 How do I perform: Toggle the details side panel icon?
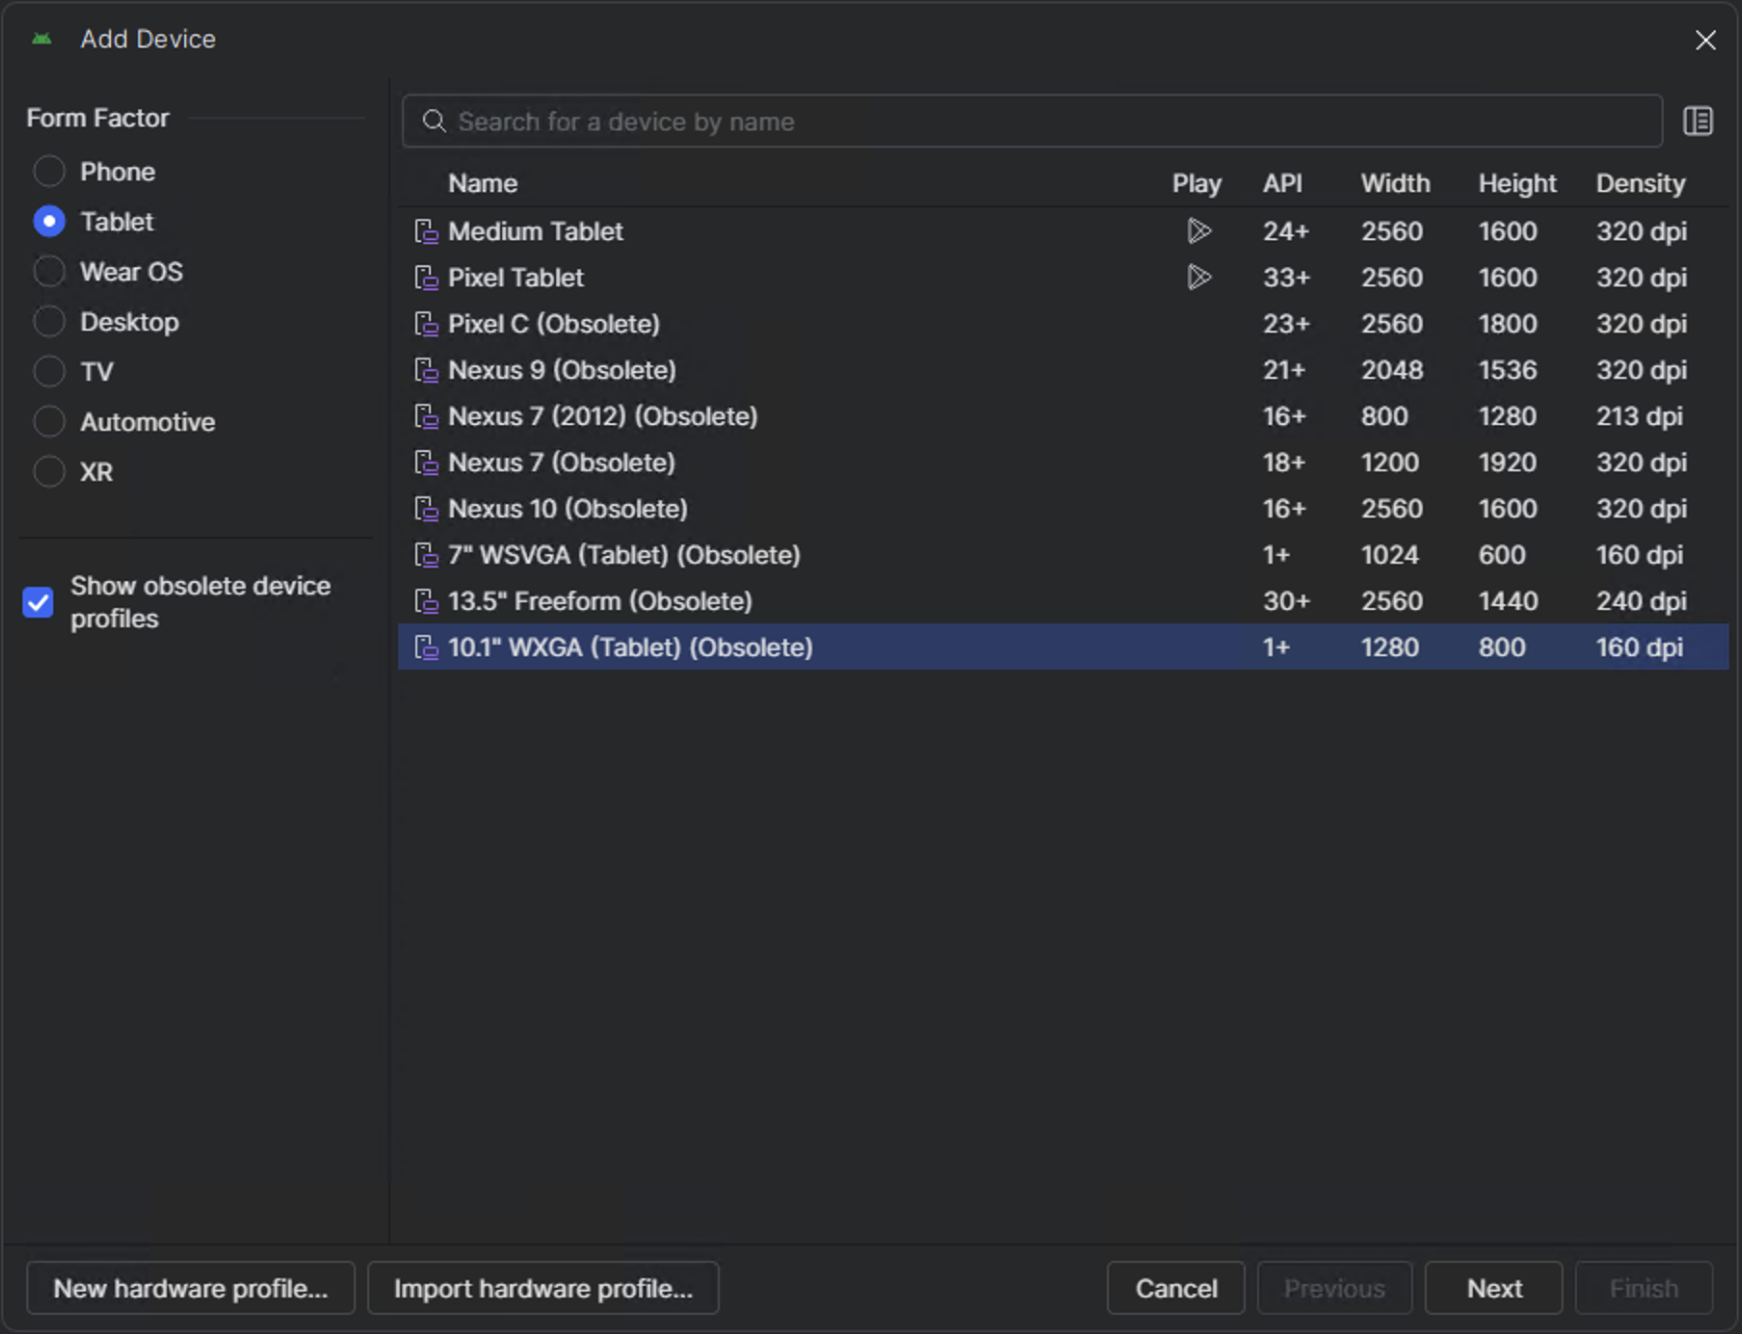point(1697,122)
